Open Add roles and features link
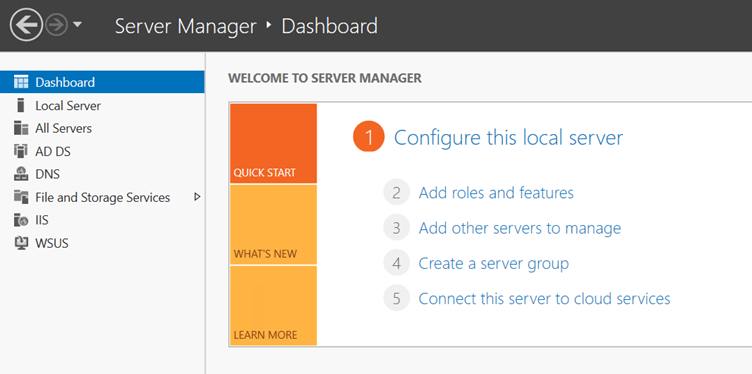Screen dimensions: 752x374 click(496, 193)
